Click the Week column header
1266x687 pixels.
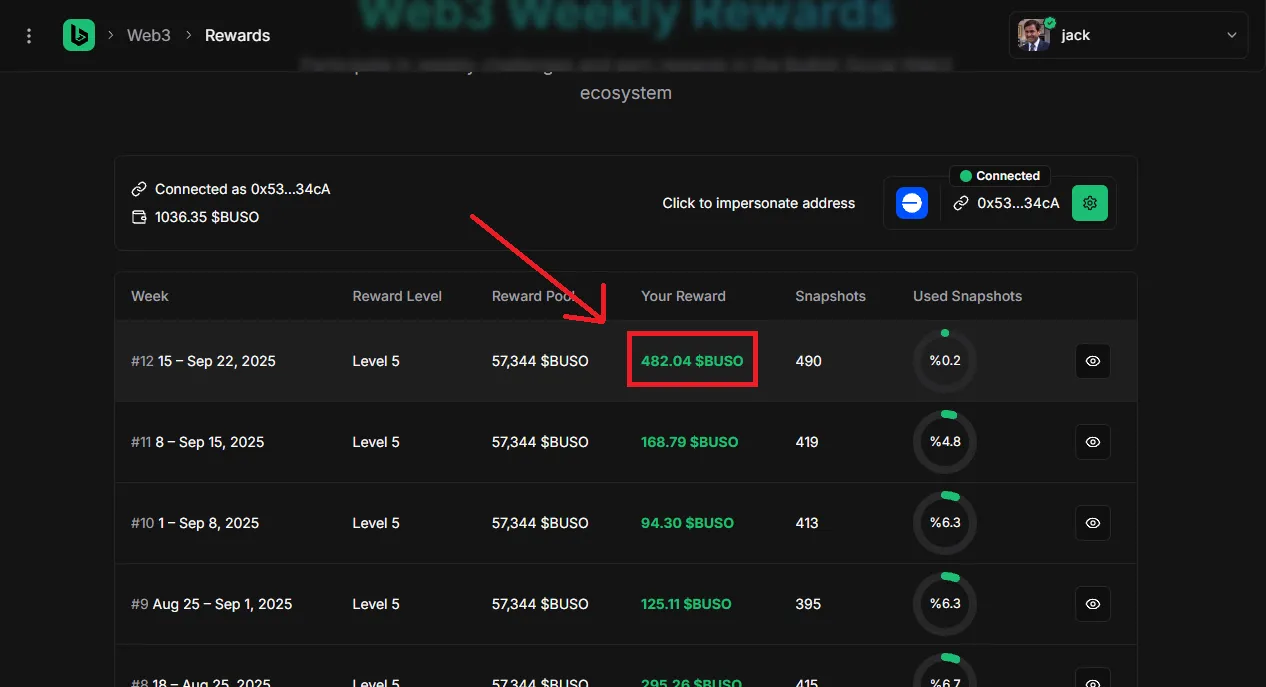(150, 296)
